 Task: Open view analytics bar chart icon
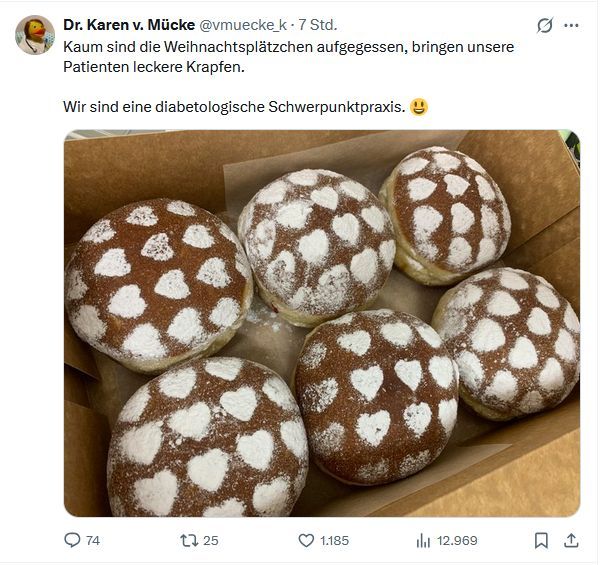[x=423, y=540]
